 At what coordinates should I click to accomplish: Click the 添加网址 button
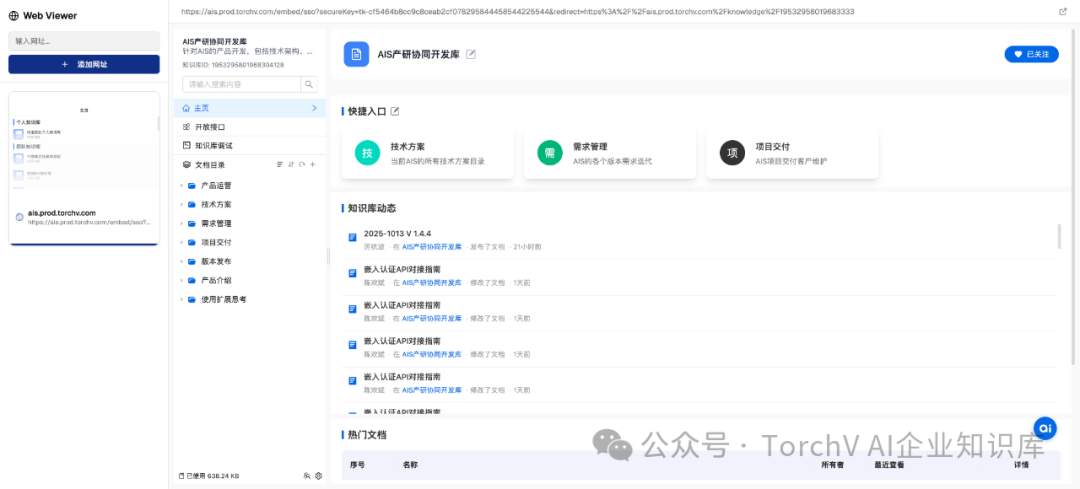point(84,64)
